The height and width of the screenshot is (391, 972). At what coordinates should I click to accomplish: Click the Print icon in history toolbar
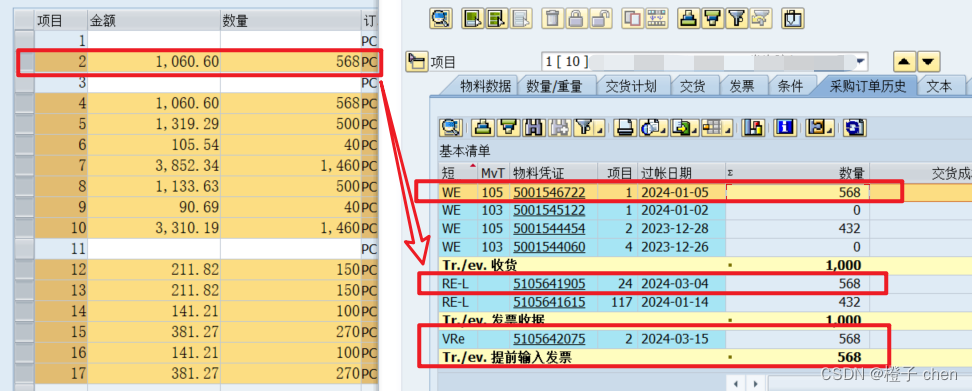[625, 128]
